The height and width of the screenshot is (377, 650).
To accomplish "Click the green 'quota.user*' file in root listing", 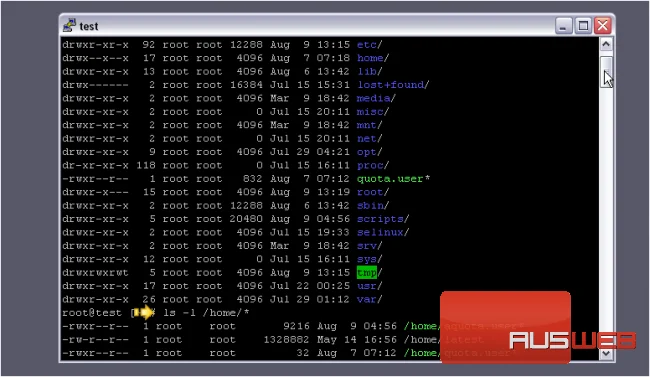I will 393,179.
